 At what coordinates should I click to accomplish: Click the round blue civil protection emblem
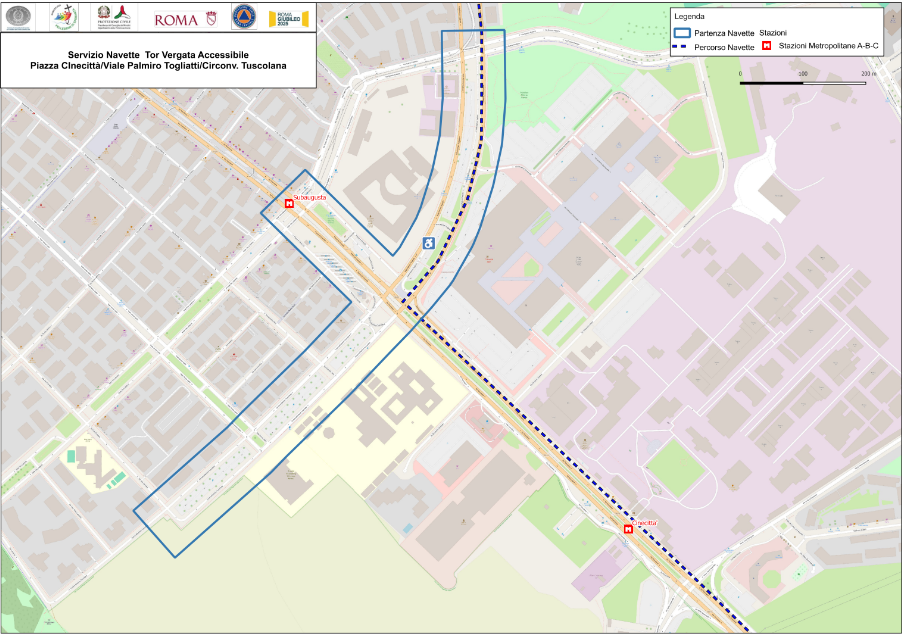tap(243, 17)
